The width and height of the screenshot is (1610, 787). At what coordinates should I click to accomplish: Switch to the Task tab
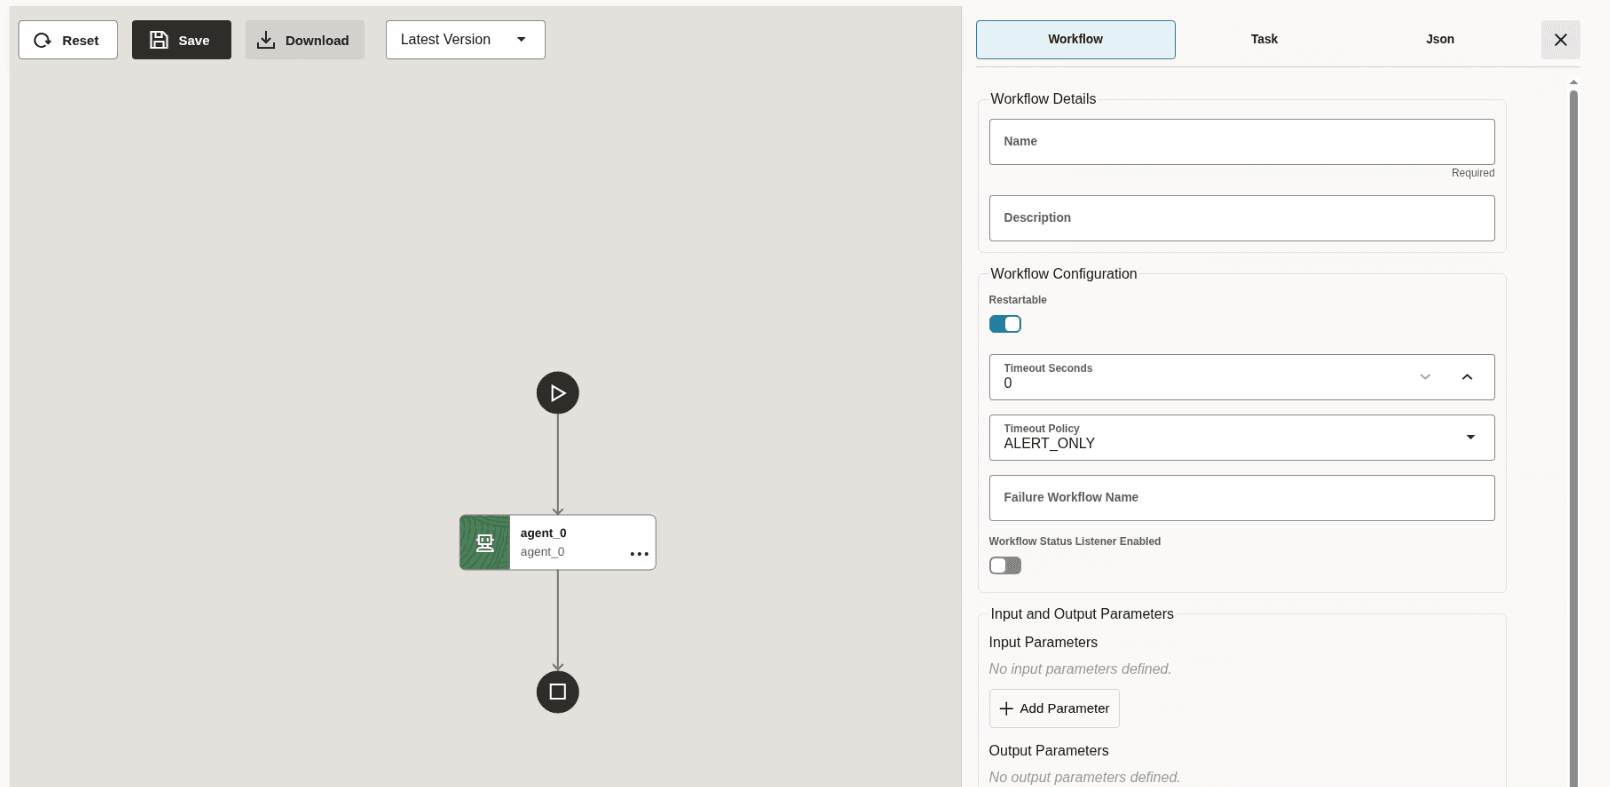tap(1264, 39)
